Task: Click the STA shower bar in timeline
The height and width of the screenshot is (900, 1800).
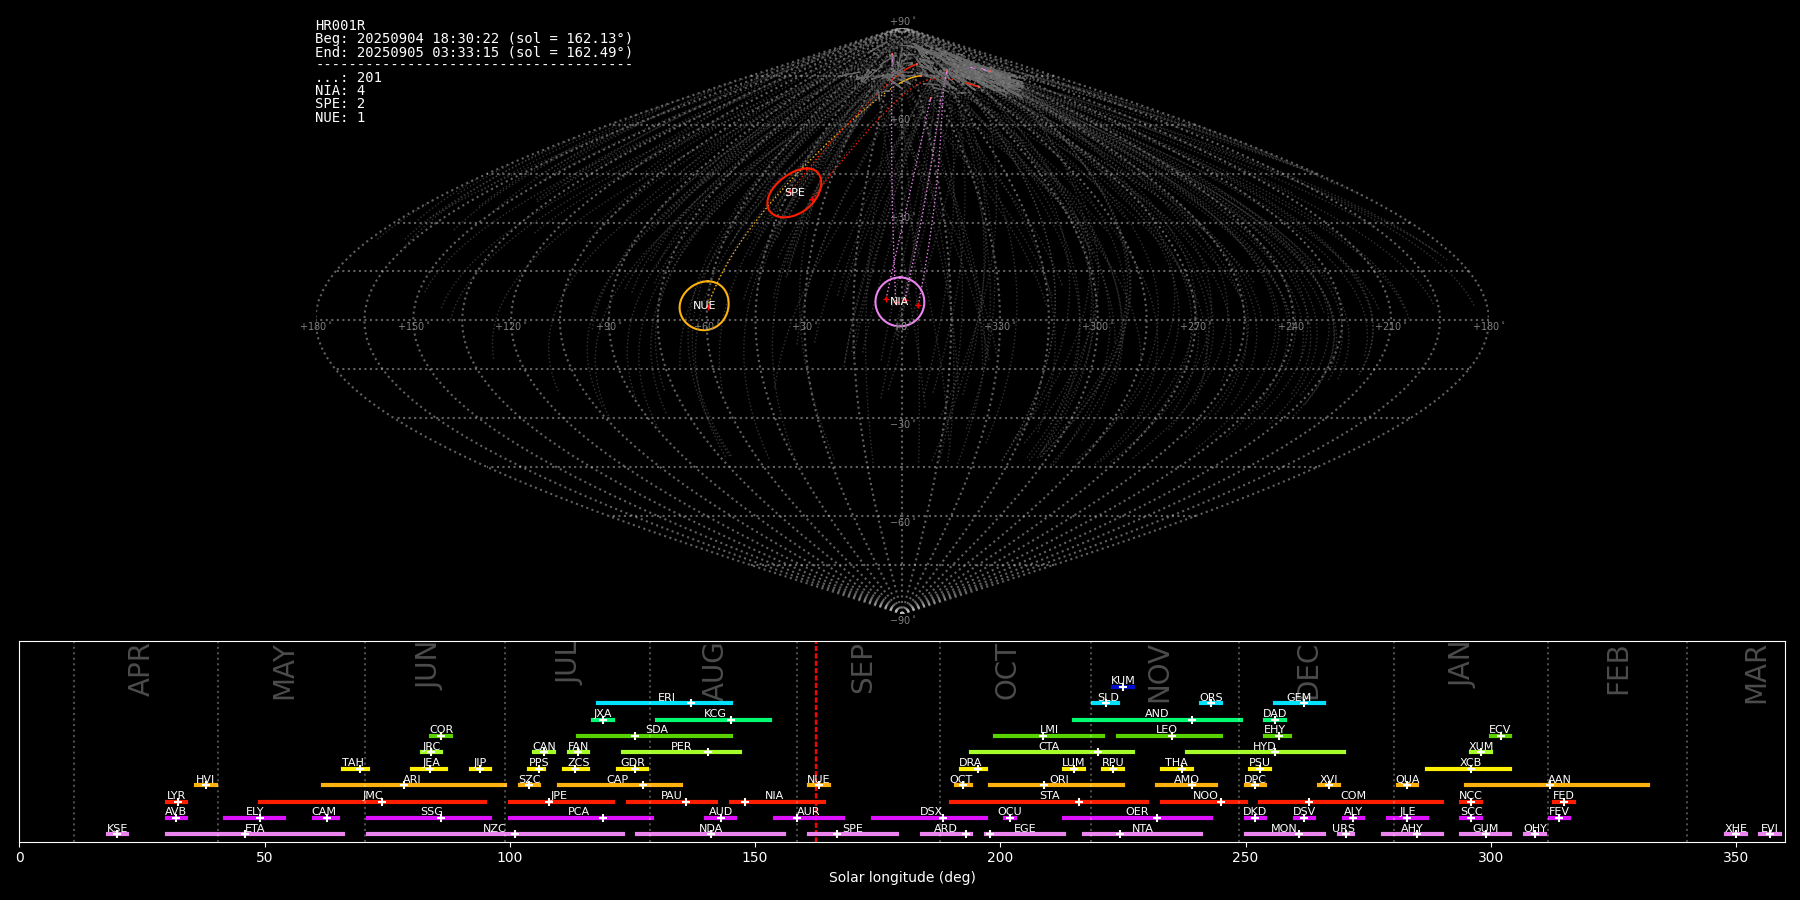Action: pos(1049,802)
